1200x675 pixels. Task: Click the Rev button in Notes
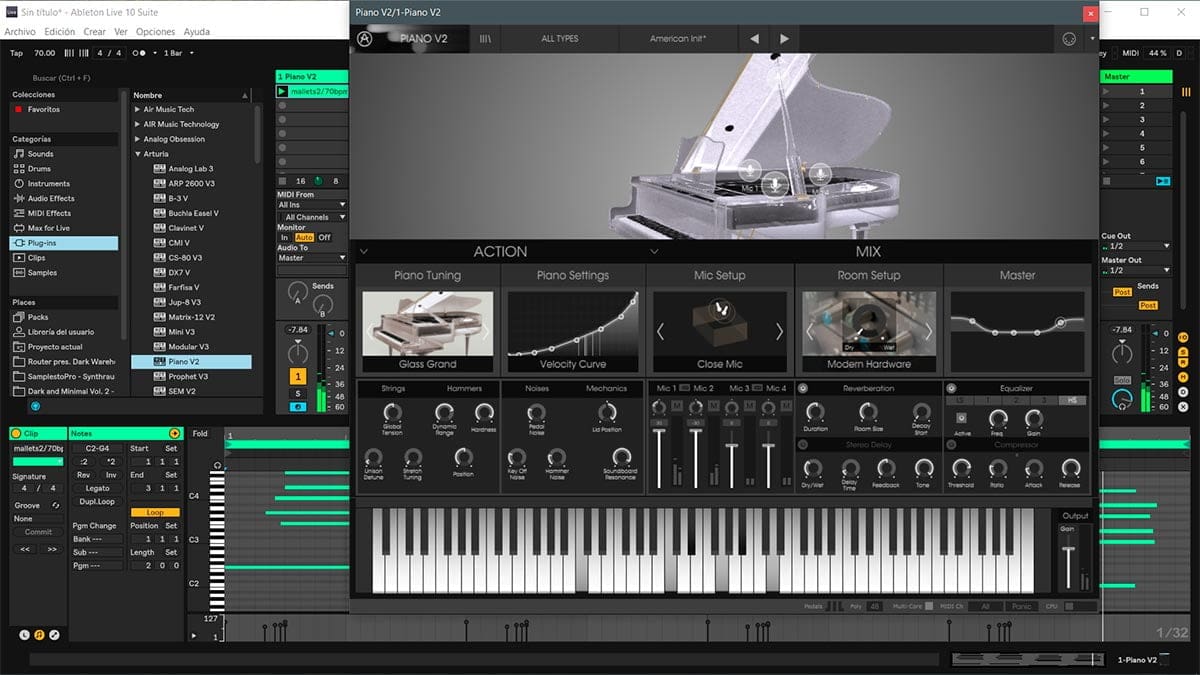pos(84,475)
